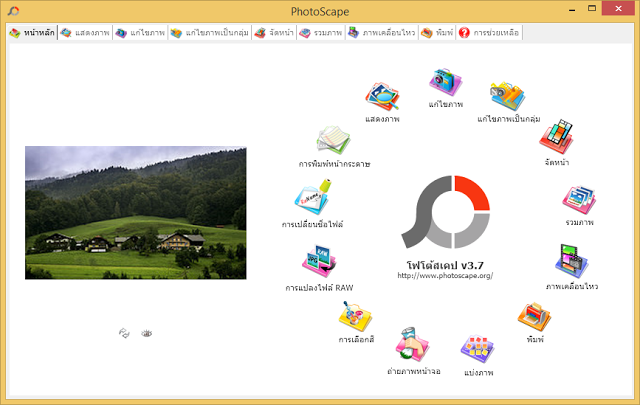Click the landscape preview photo
This screenshot has width=640, height=405.
[x=136, y=213]
